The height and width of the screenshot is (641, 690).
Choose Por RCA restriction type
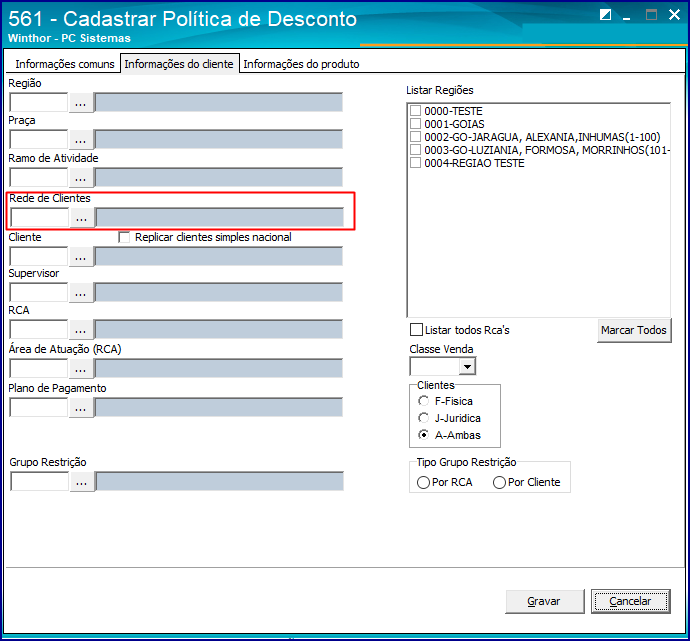click(423, 483)
